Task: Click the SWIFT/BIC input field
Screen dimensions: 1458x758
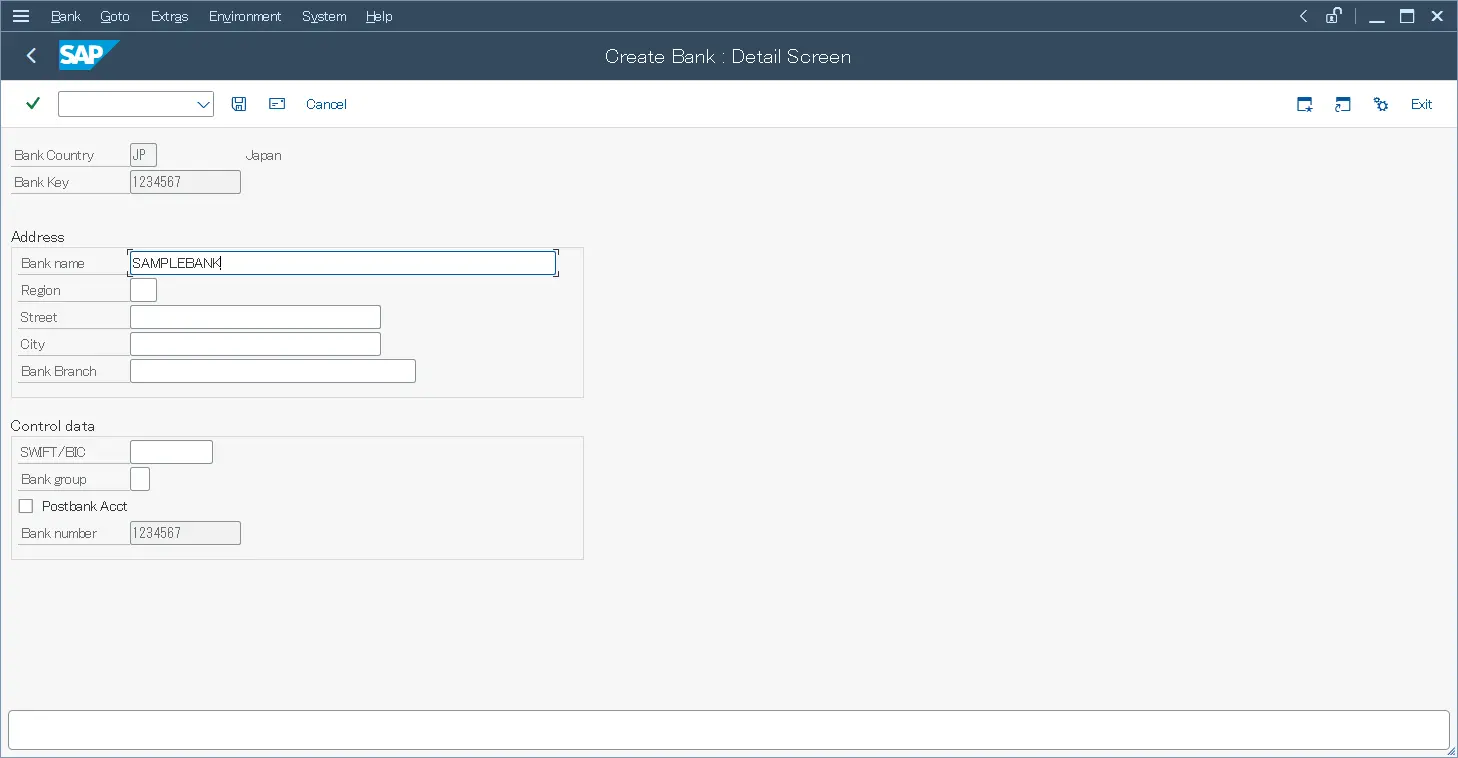Action: [170, 451]
